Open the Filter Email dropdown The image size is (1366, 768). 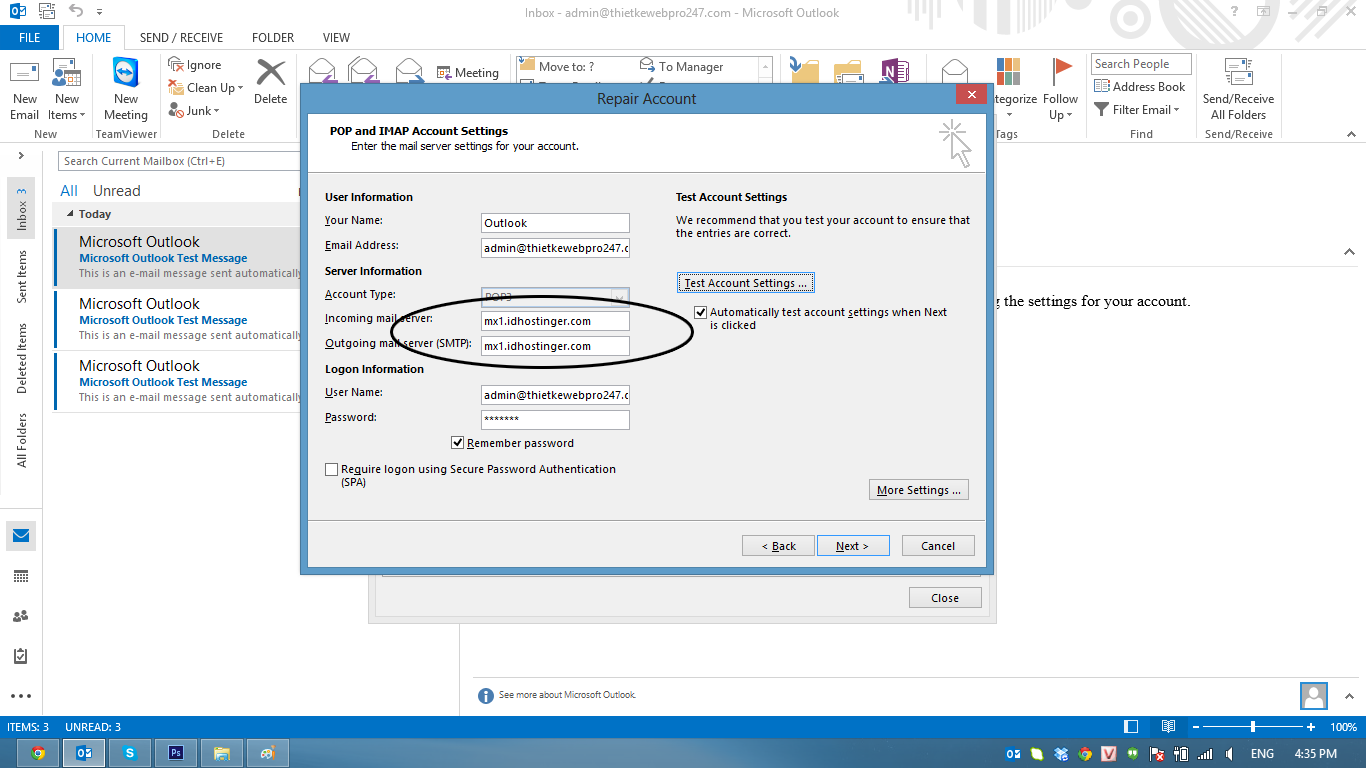point(1137,110)
